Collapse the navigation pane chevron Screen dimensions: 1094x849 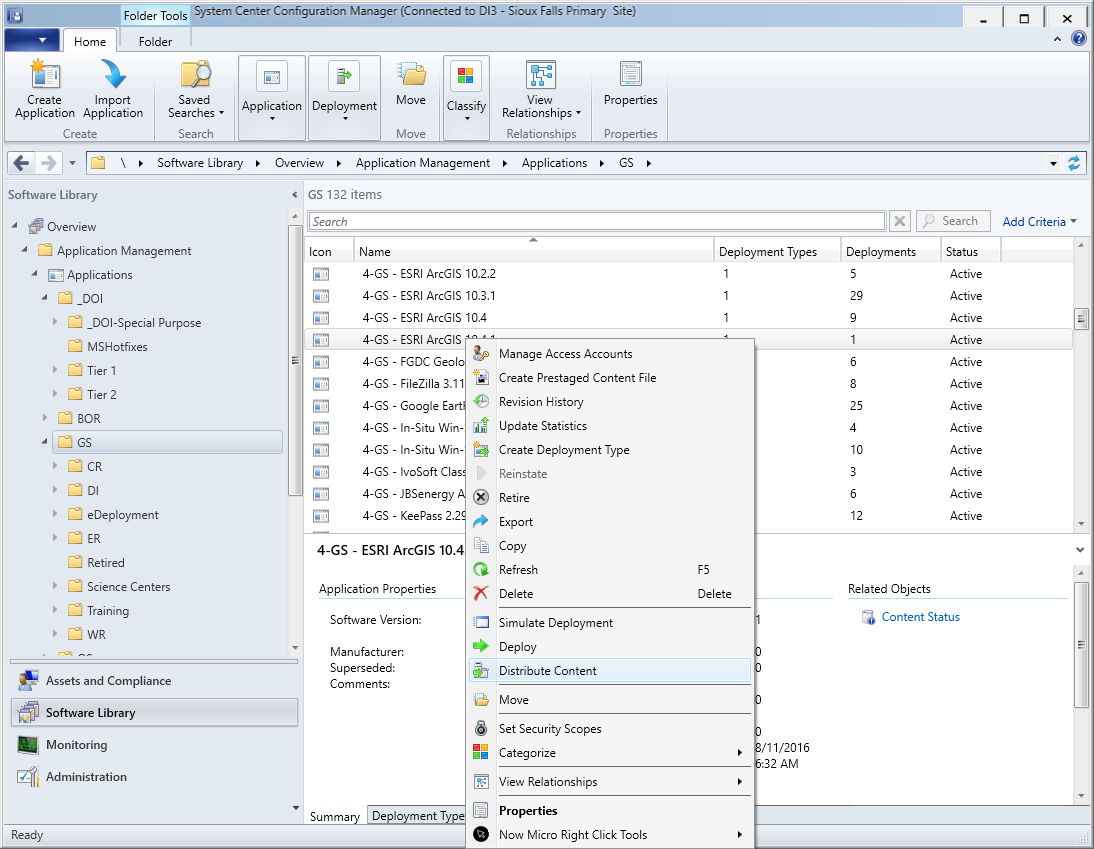(x=294, y=195)
